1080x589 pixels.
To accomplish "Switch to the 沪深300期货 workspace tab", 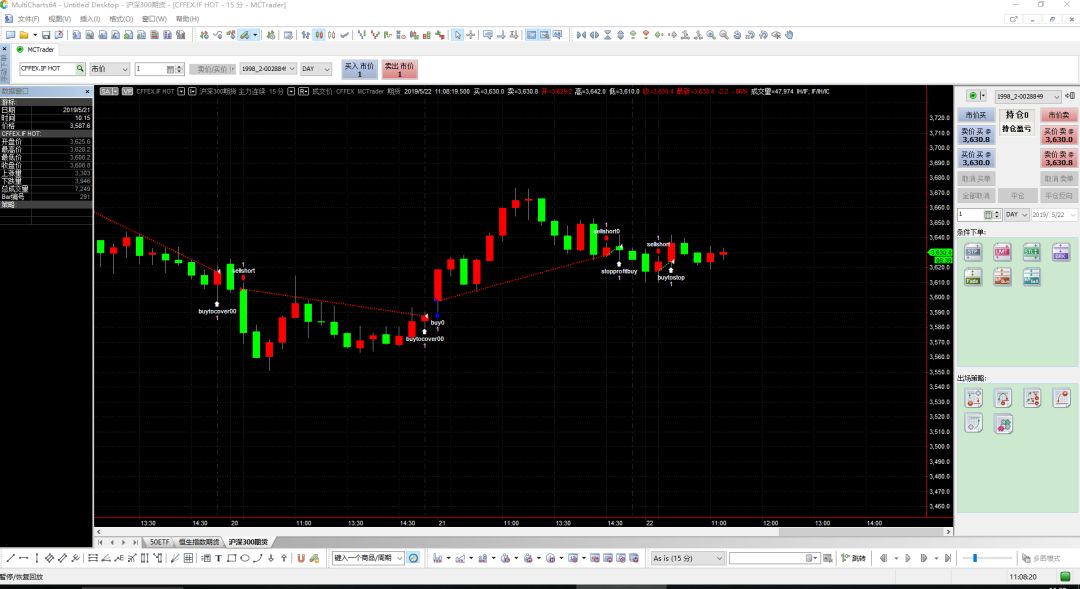I will pyautogui.click(x=247, y=542).
